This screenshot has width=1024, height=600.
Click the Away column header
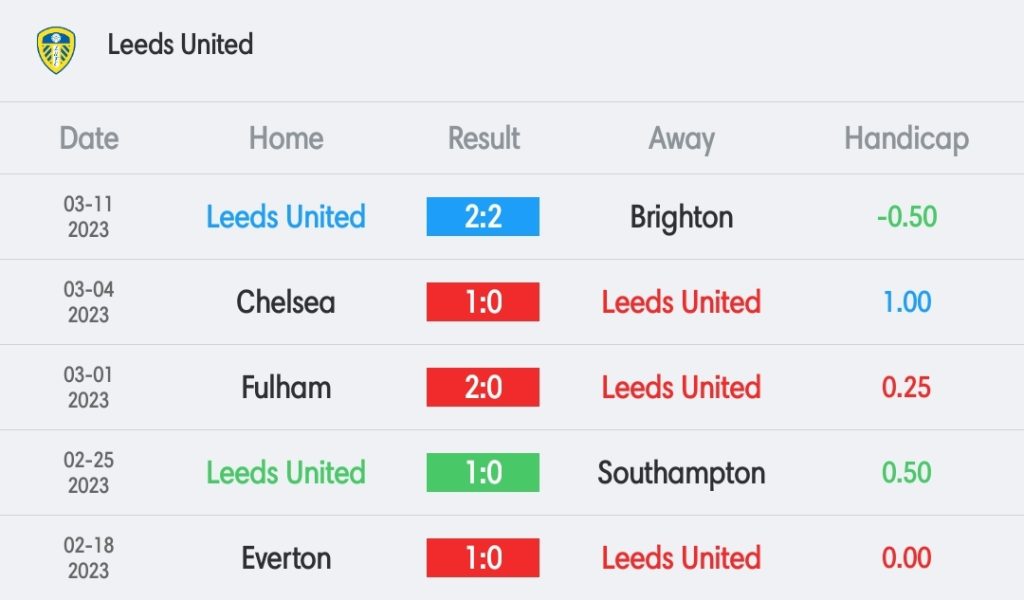coord(681,139)
